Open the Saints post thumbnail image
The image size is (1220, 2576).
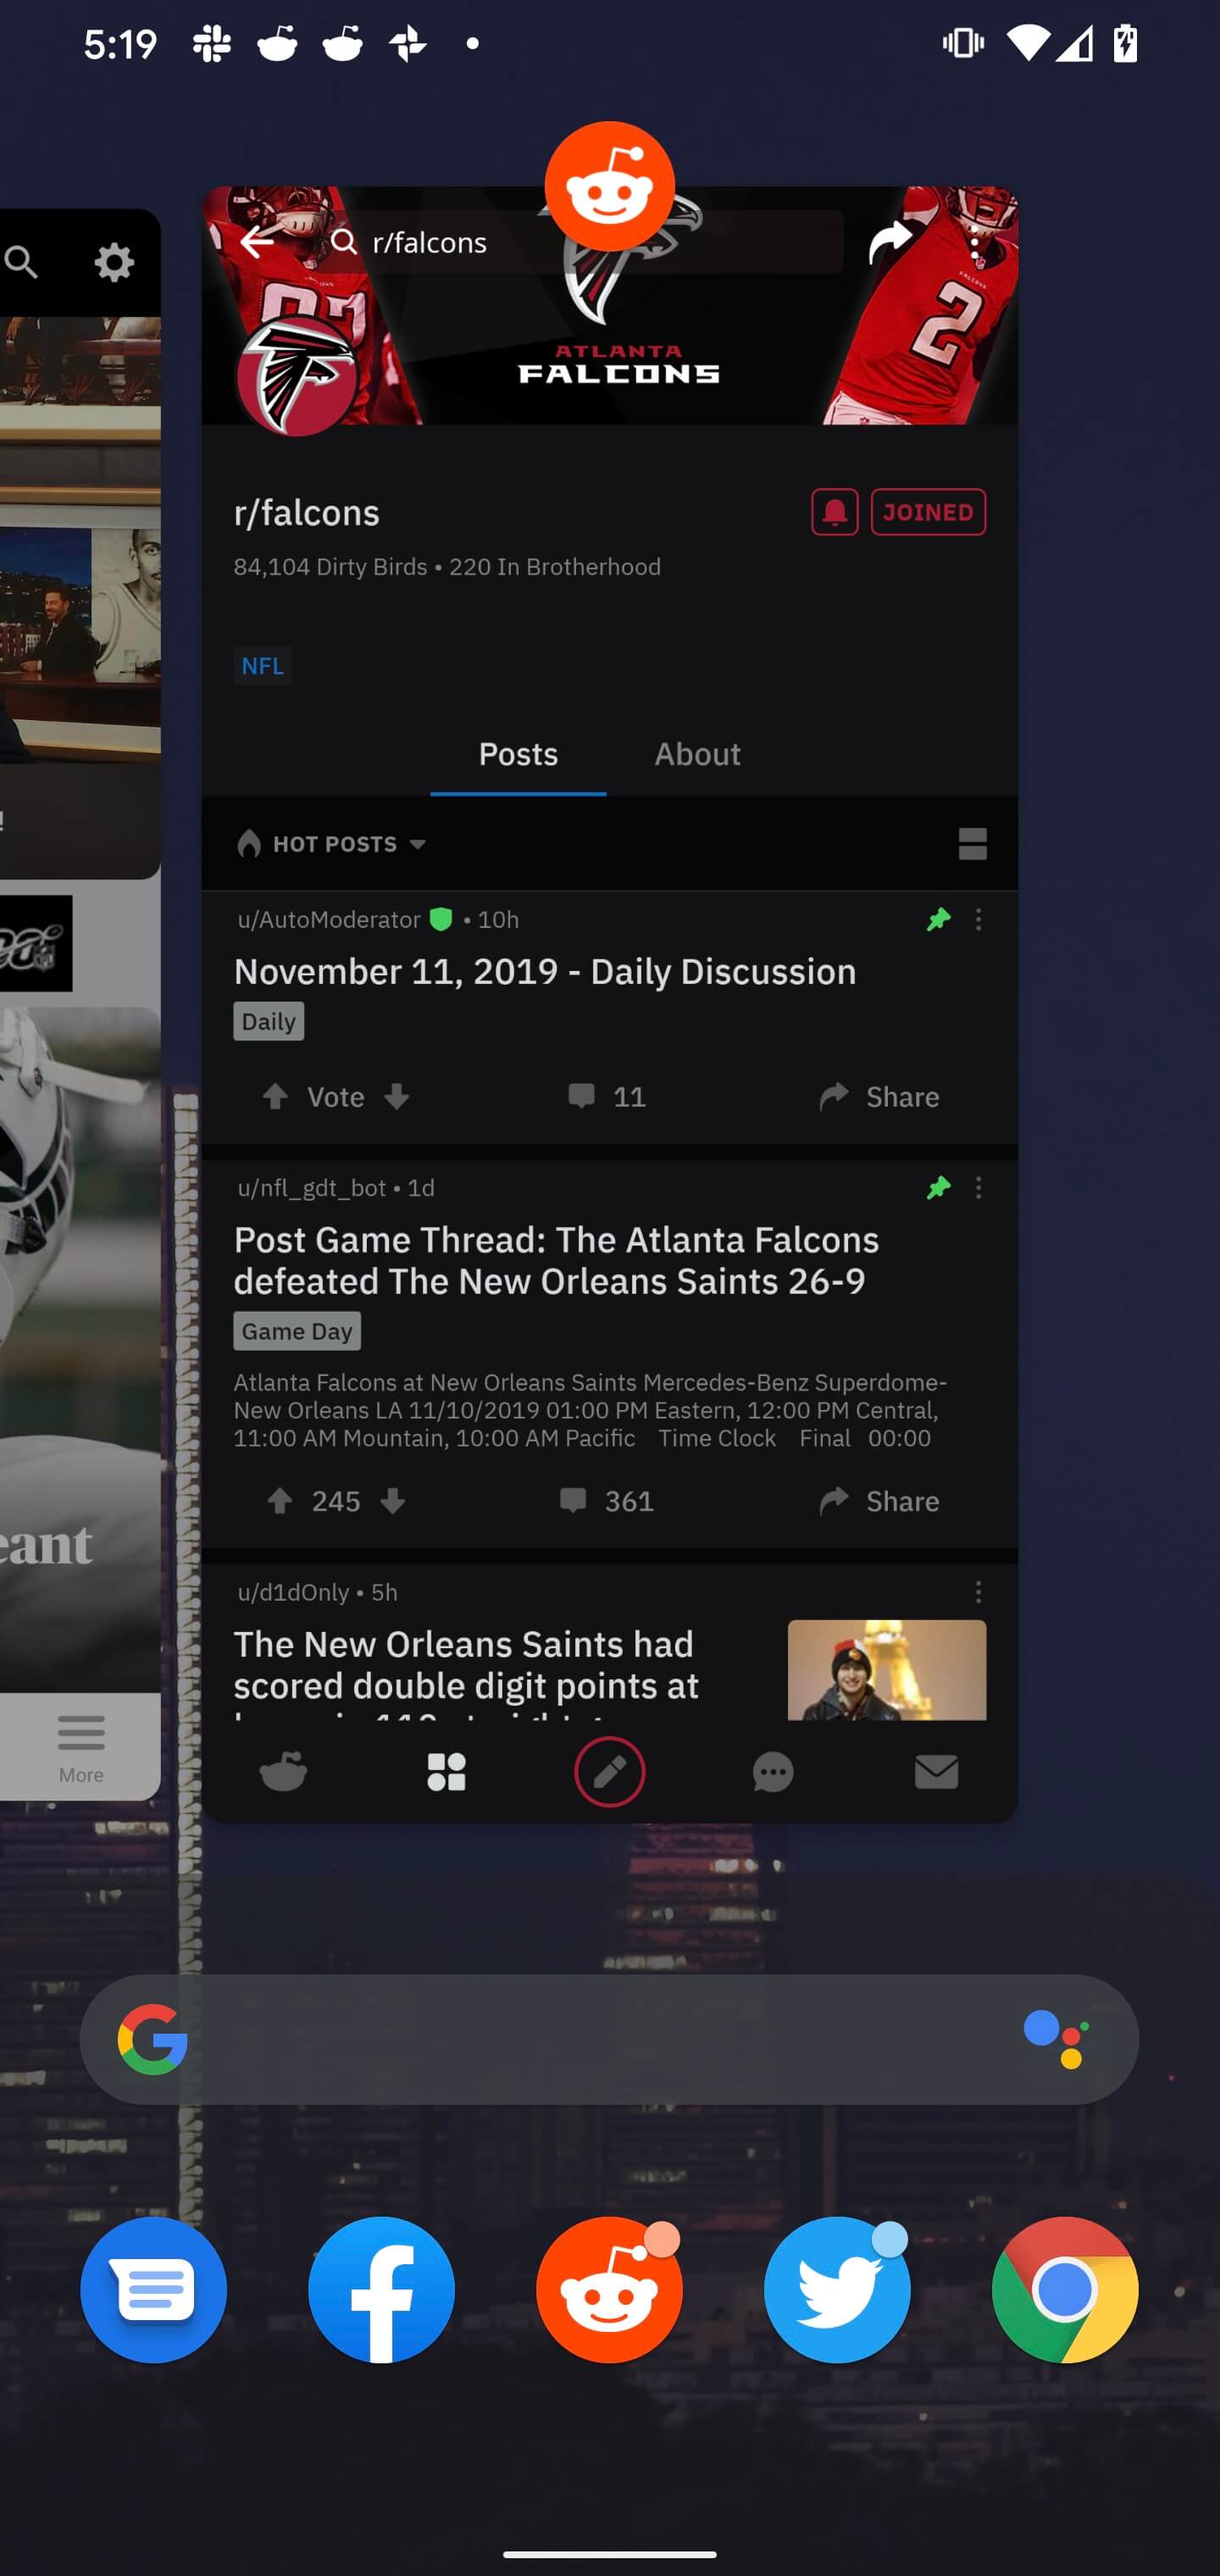887,1670
